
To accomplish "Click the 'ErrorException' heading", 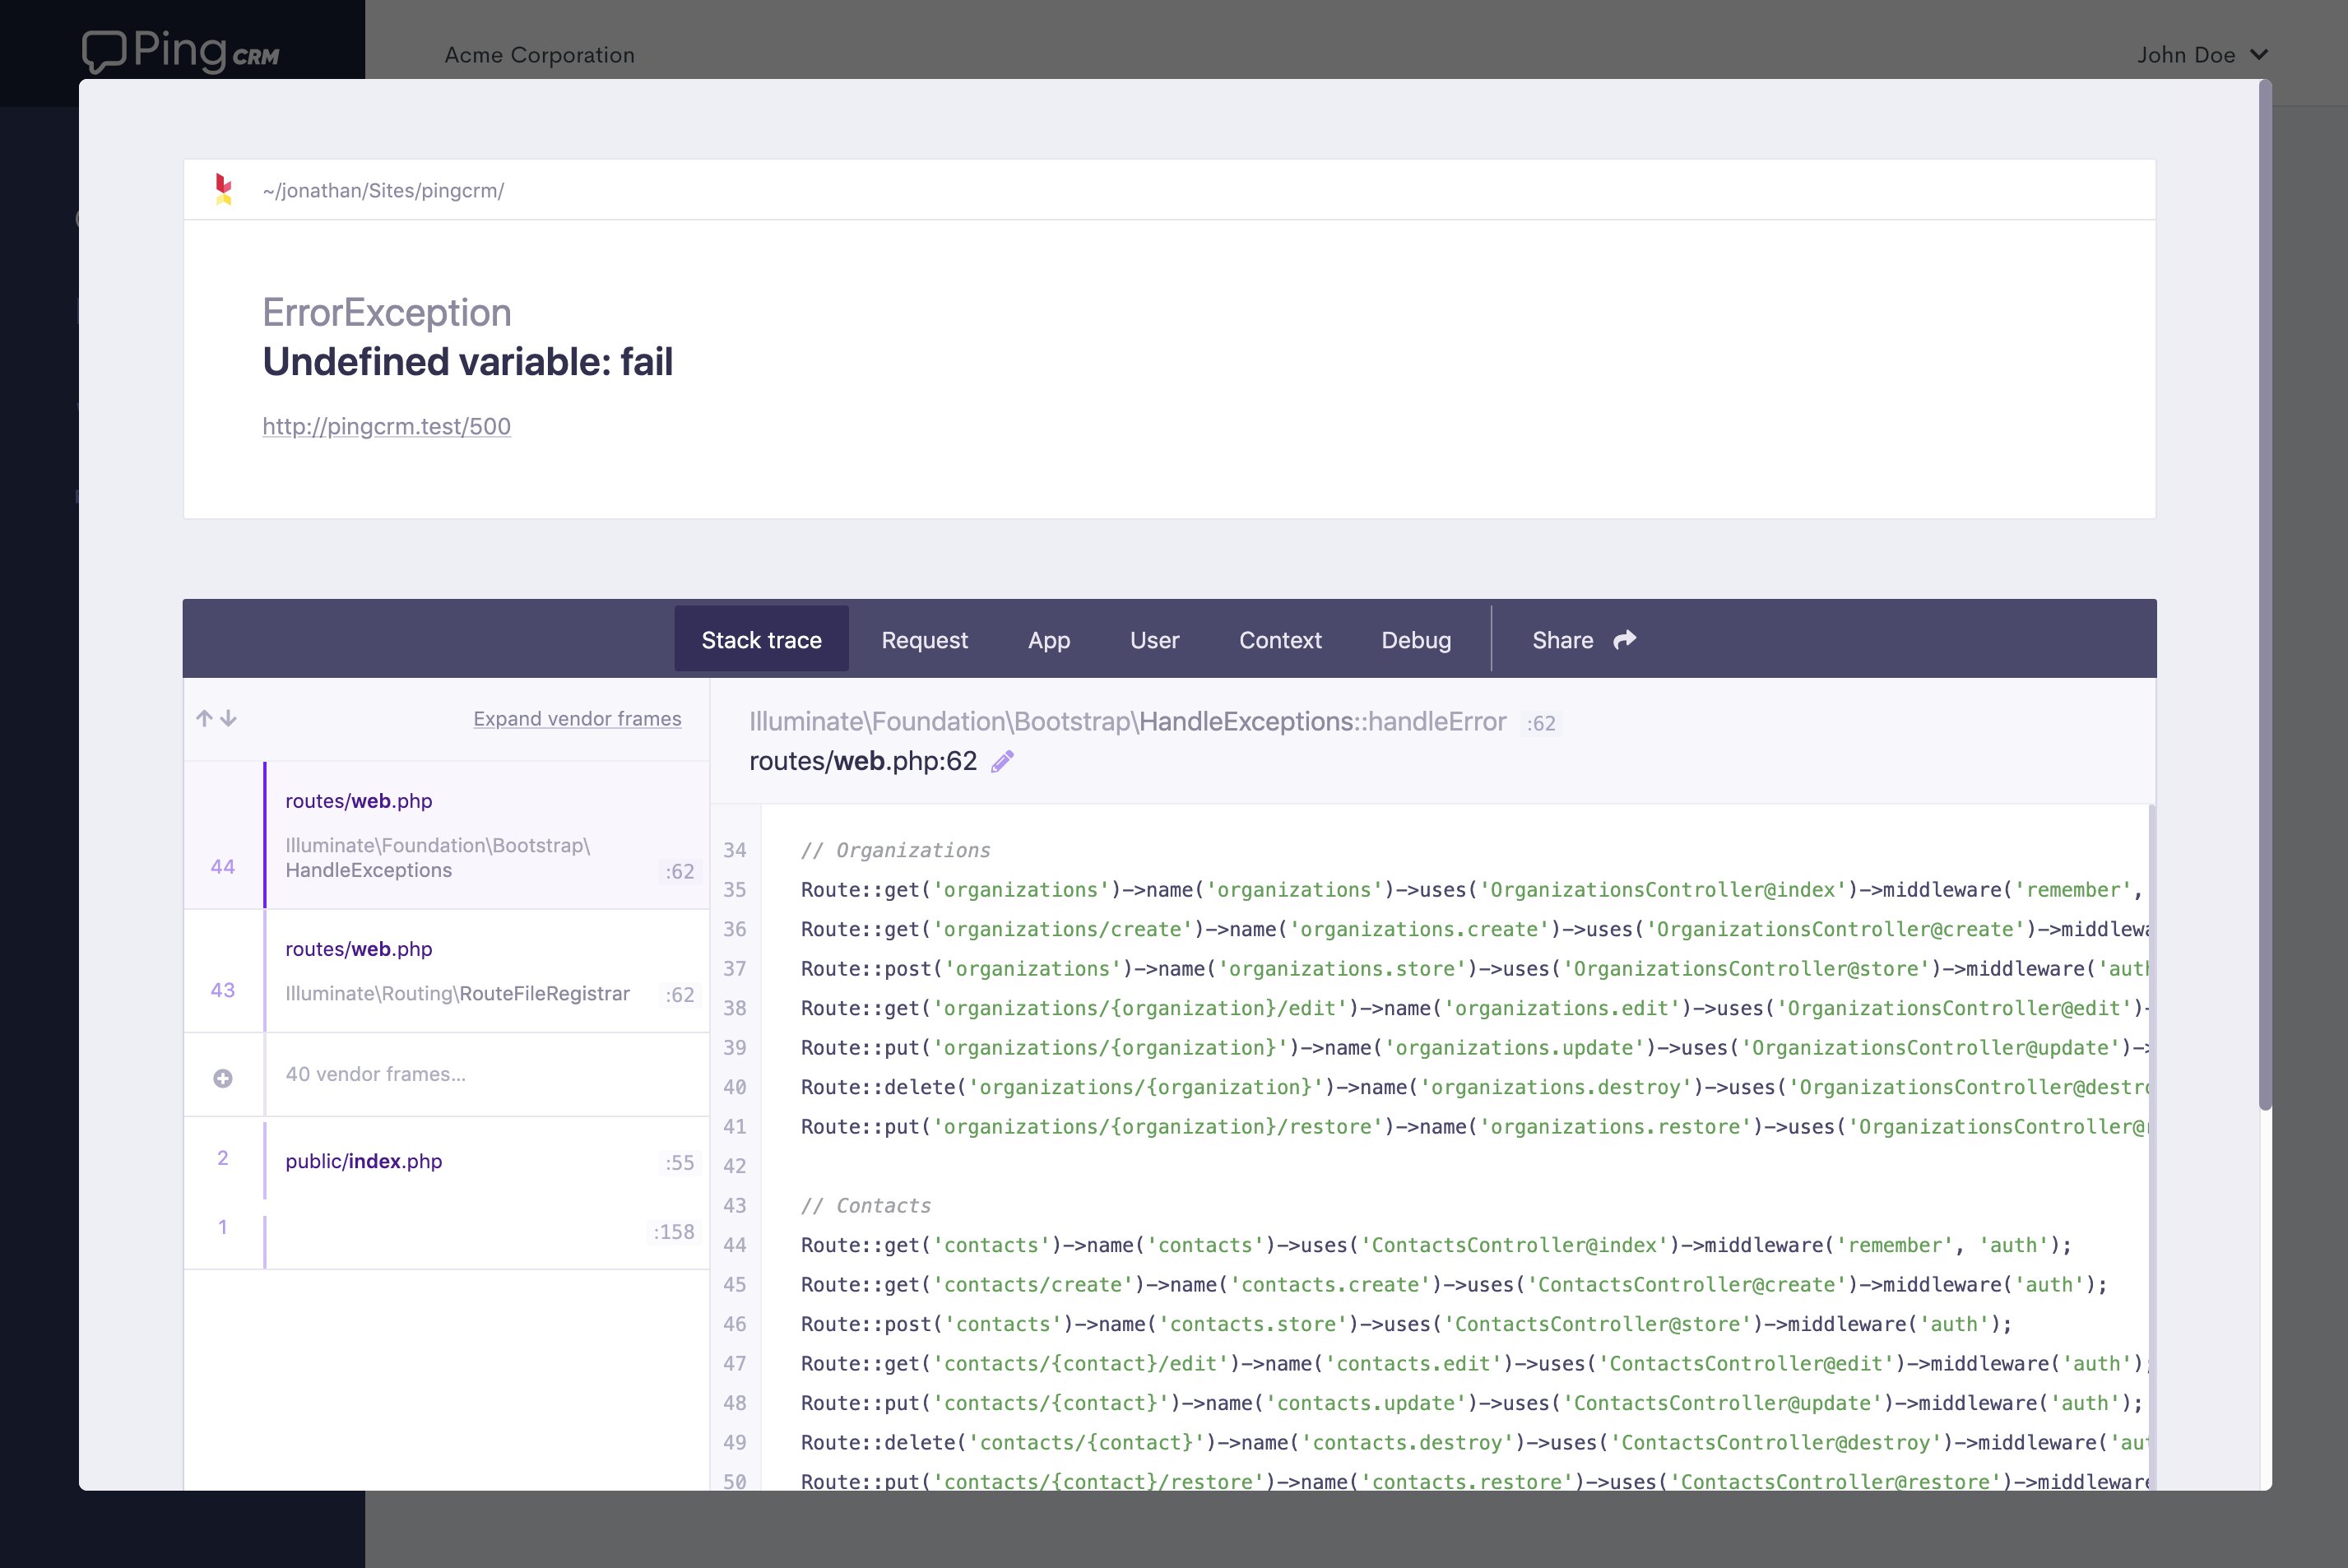I will (386, 312).
